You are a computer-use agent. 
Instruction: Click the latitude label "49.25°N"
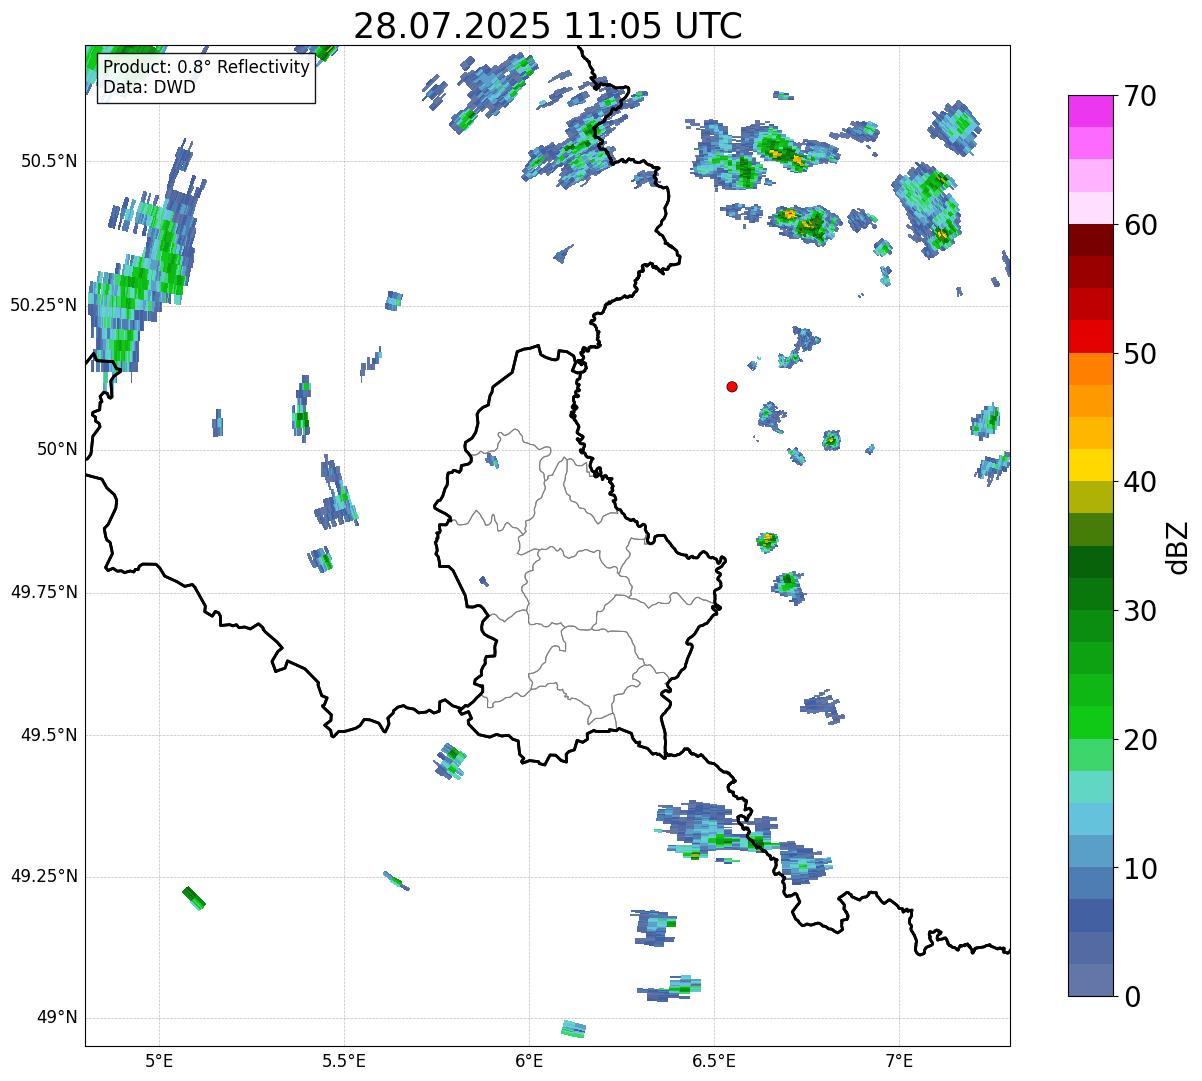44,876
